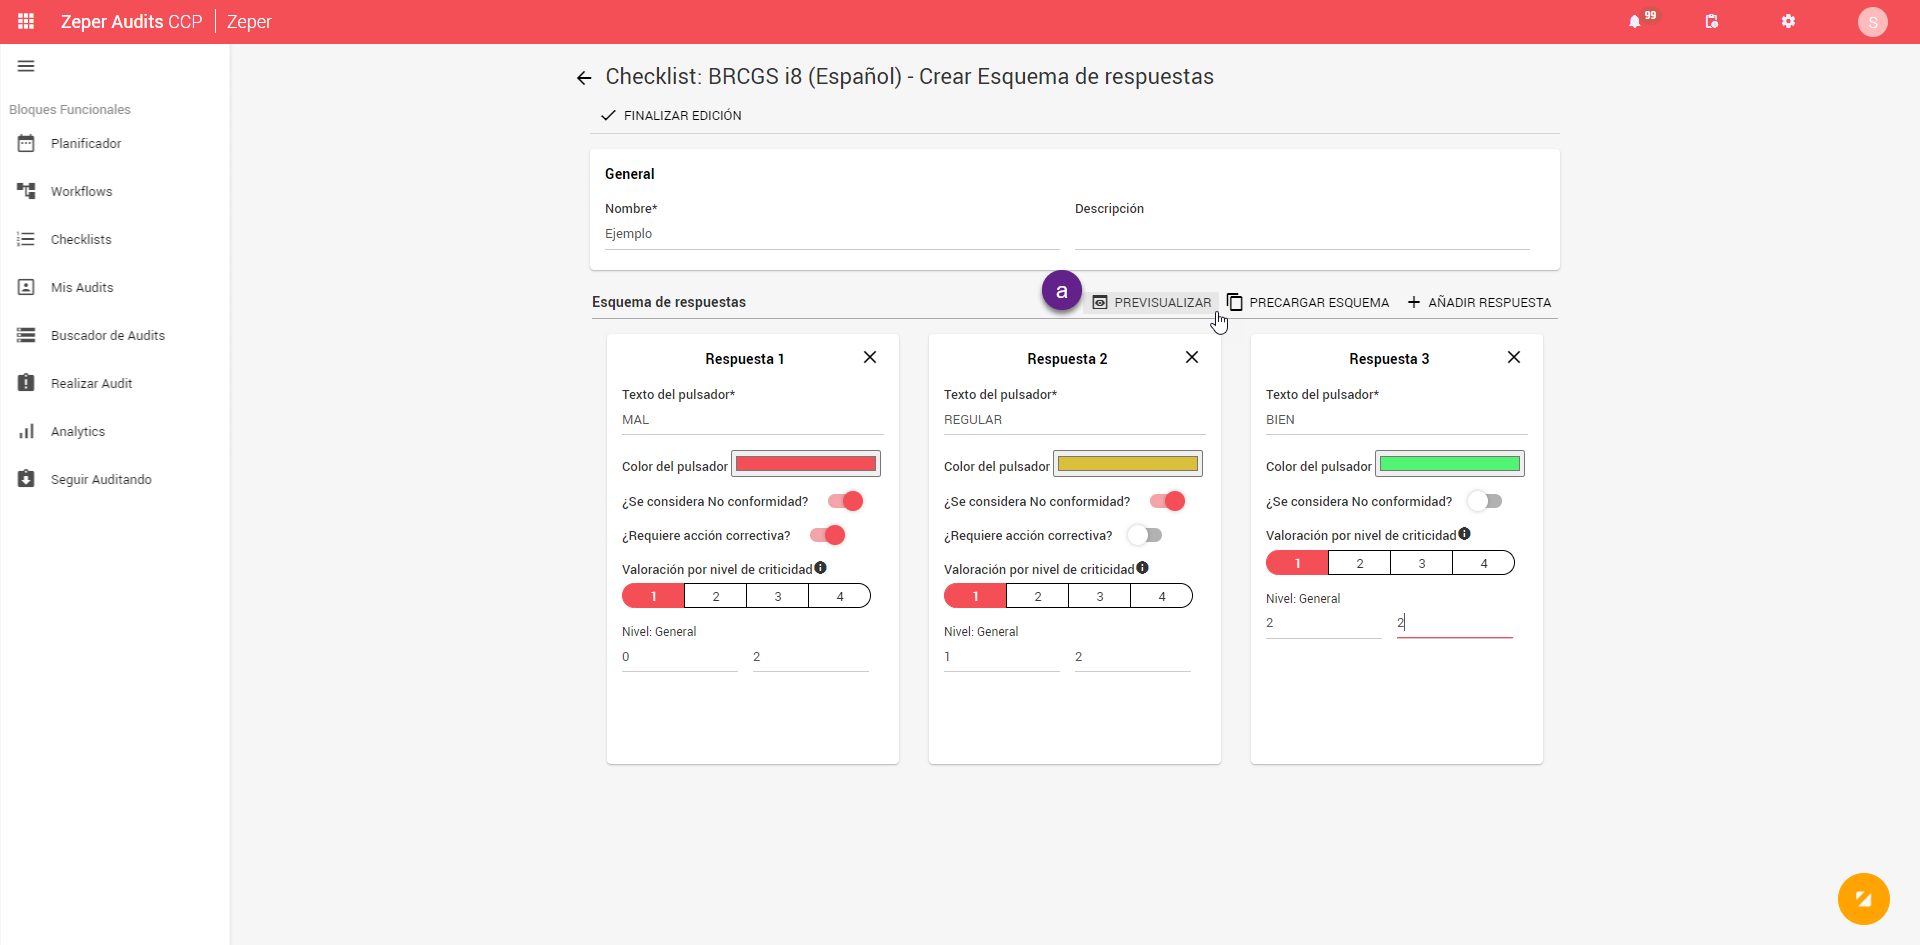The width and height of the screenshot is (1920, 945).
Task: Click the Checklists list icon
Action: tap(26, 239)
